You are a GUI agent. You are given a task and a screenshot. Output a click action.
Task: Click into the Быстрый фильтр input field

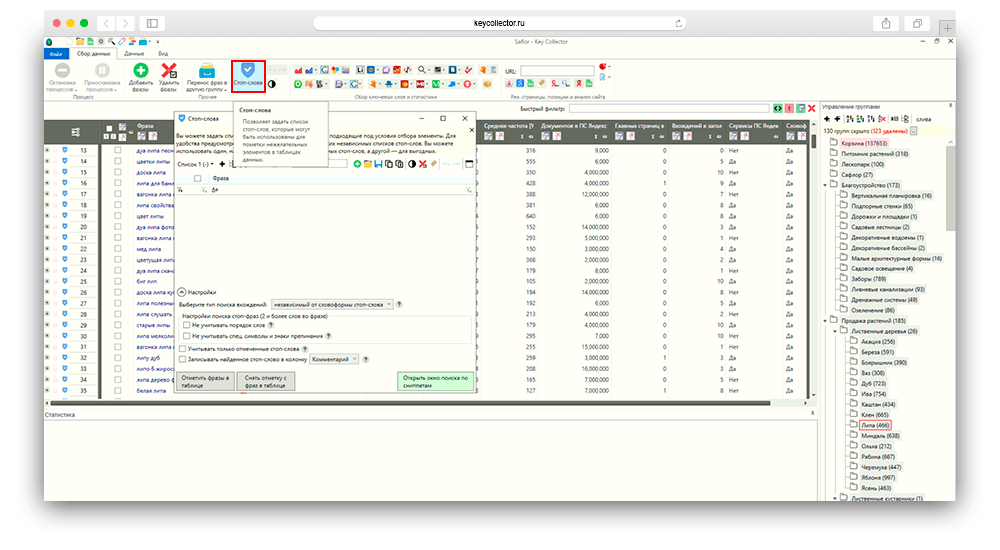[669, 108]
